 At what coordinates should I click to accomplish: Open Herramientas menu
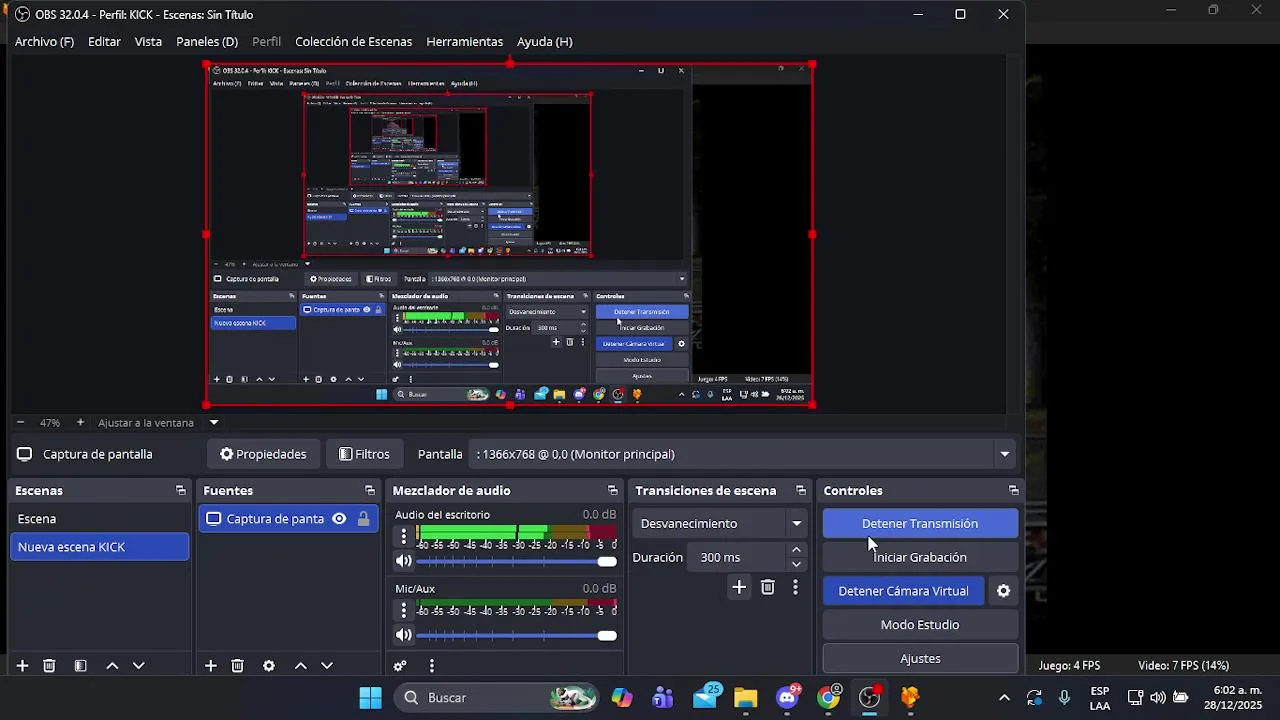[x=464, y=41]
